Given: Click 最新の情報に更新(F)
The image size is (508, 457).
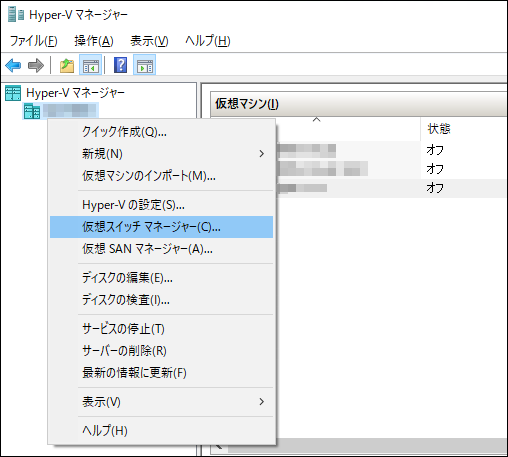Looking at the screenshot, I should coord(161,373).
